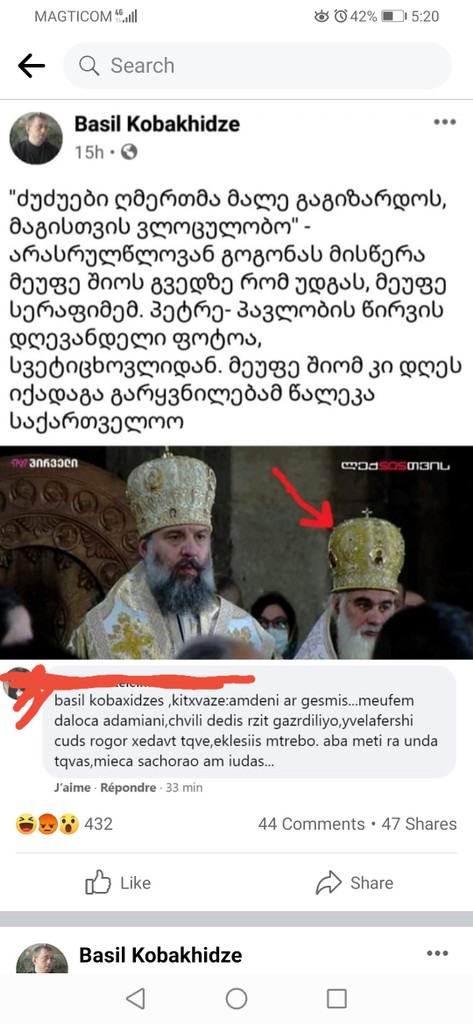Open the 432 reactions count
This screenshot has width=473, height=1024.
click(98, 824)
